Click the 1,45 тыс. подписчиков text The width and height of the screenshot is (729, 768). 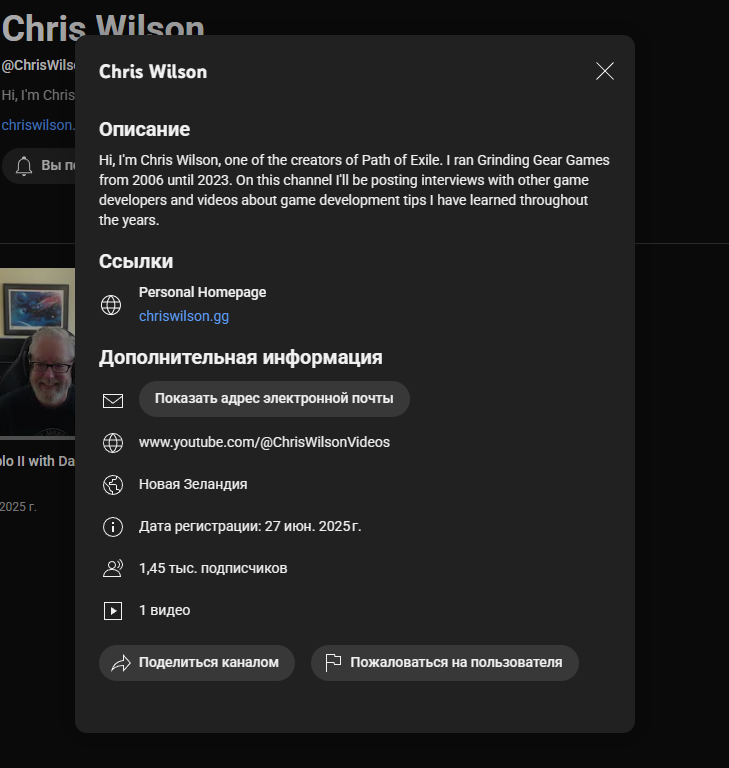[213, 569]
